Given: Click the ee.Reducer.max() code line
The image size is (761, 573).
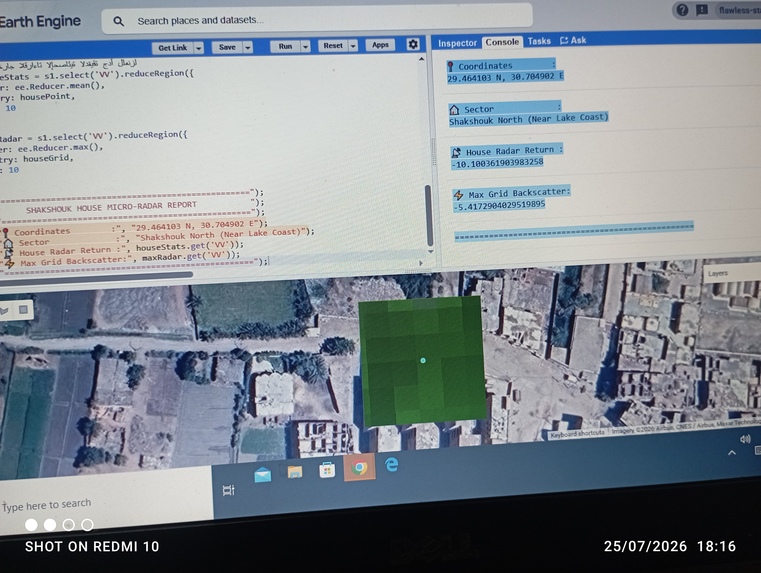Looking at the screenshot, I should point(51,148).
